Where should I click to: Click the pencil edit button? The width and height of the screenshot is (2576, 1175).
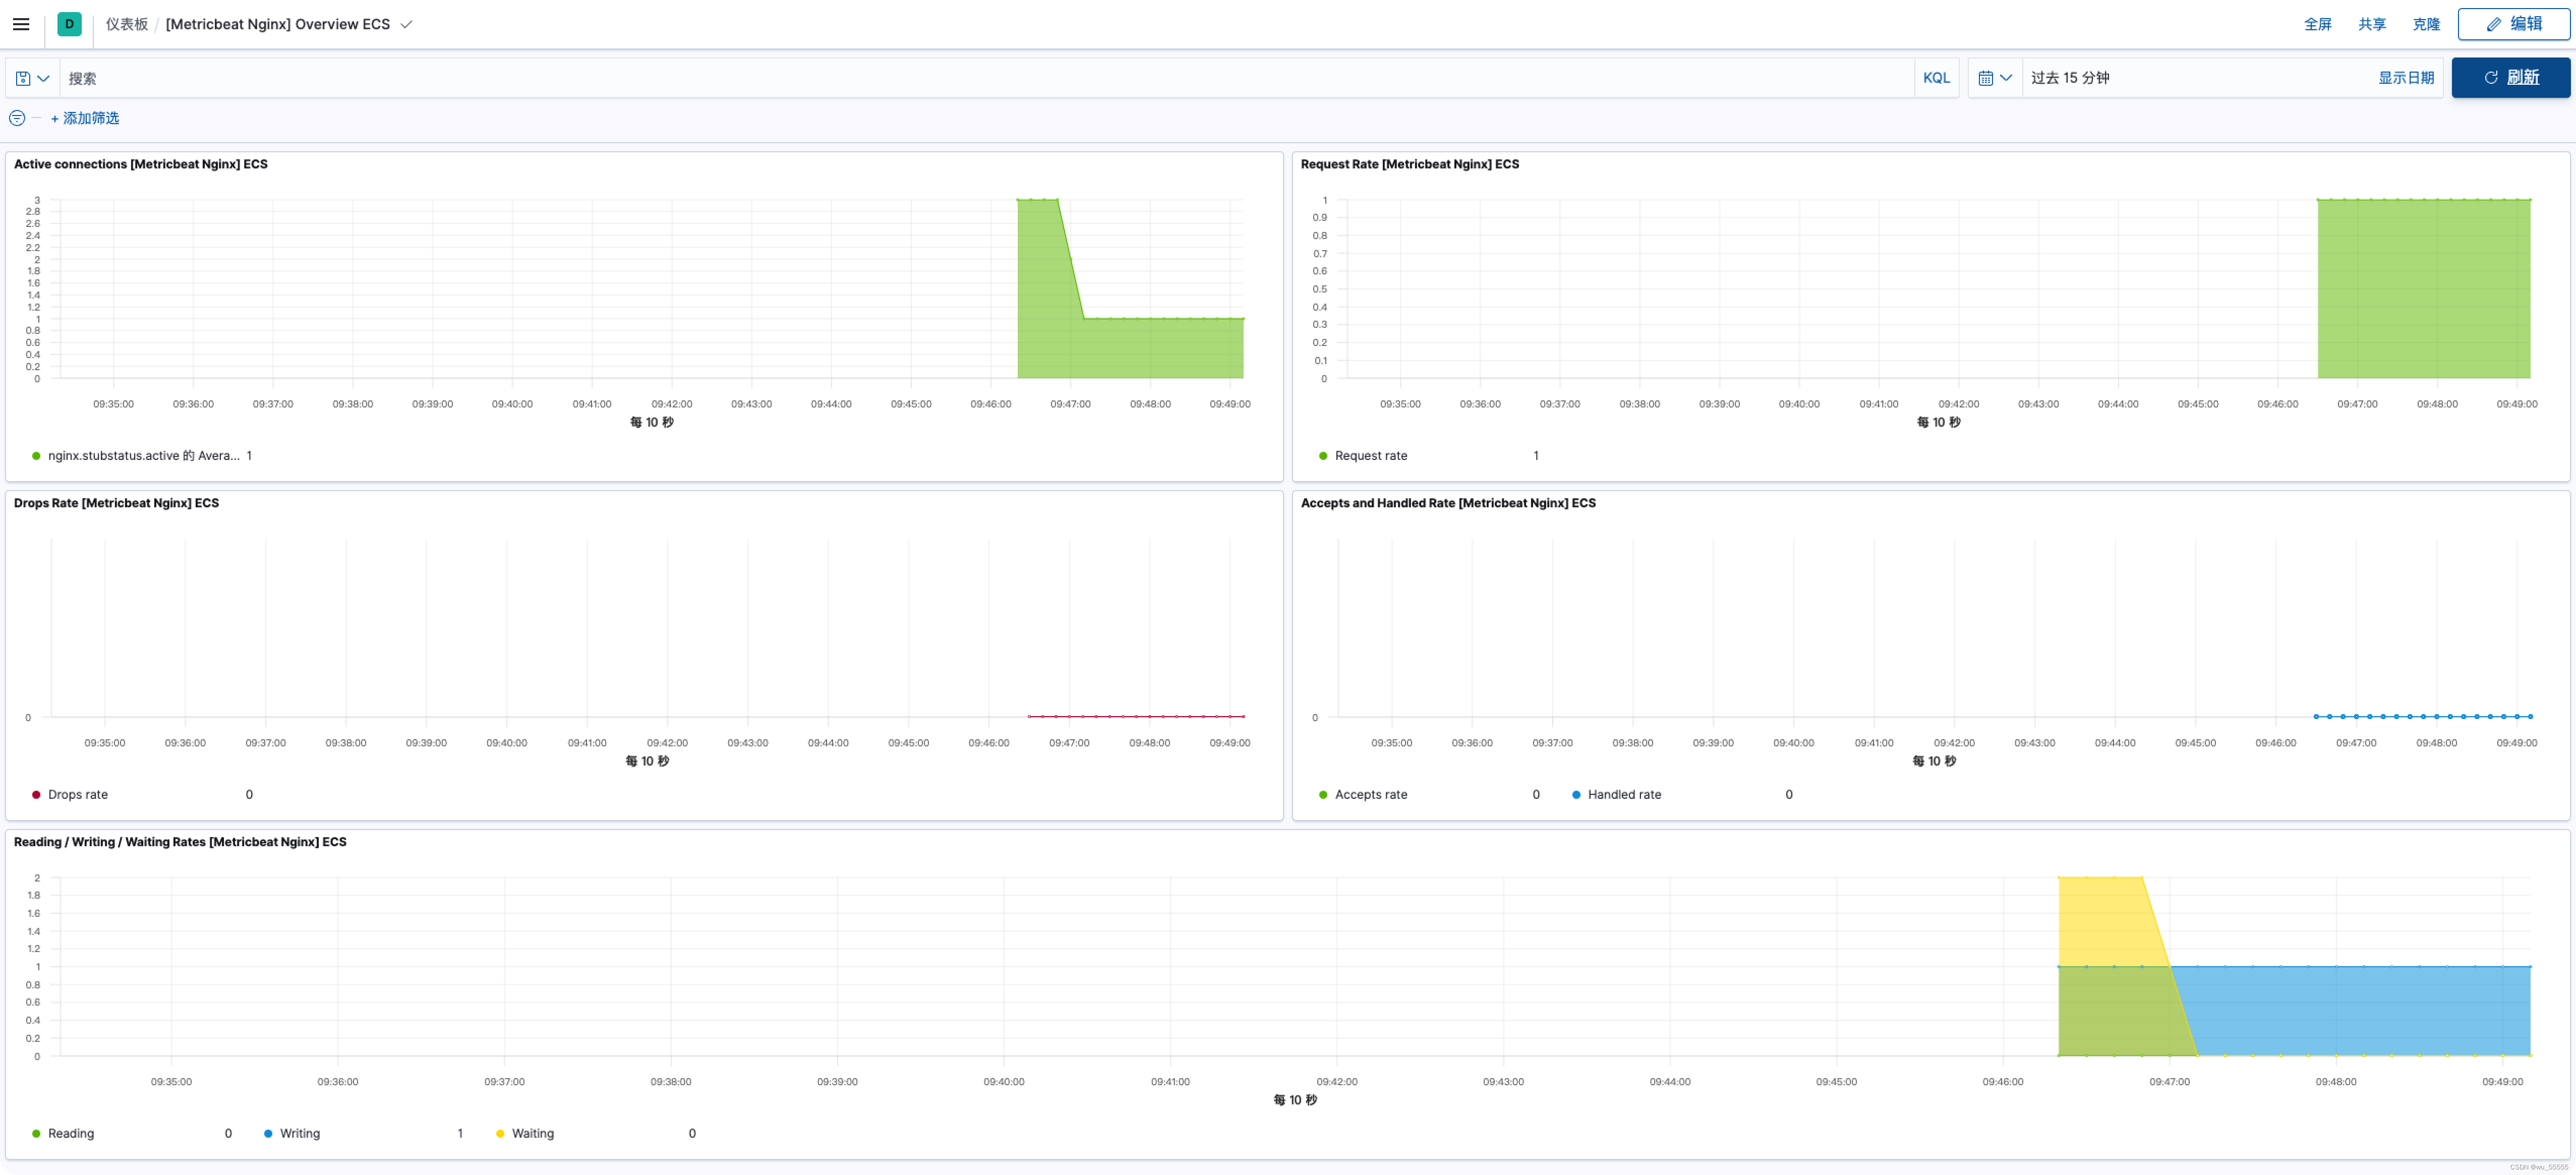pos(2513,24)
